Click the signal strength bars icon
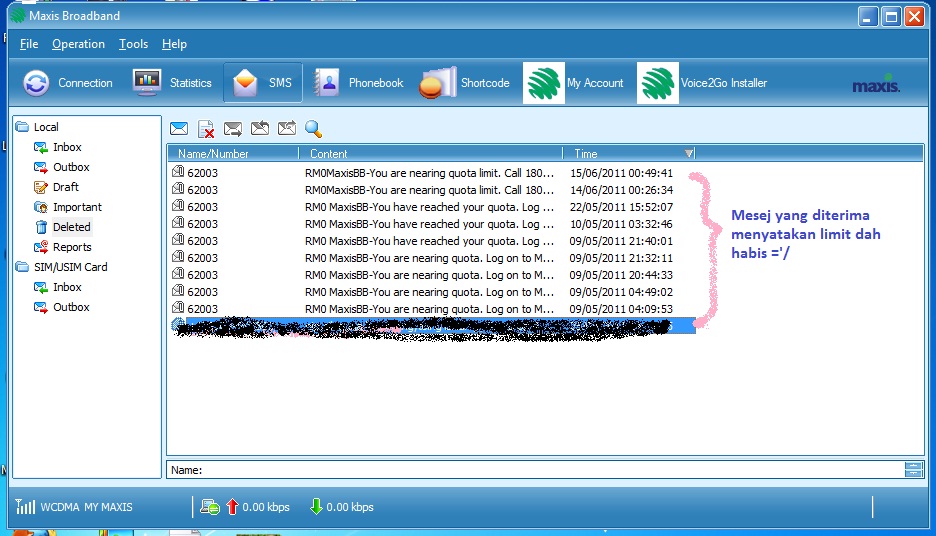The width and height of the screenshot is (936, 536). pos(25,506)
